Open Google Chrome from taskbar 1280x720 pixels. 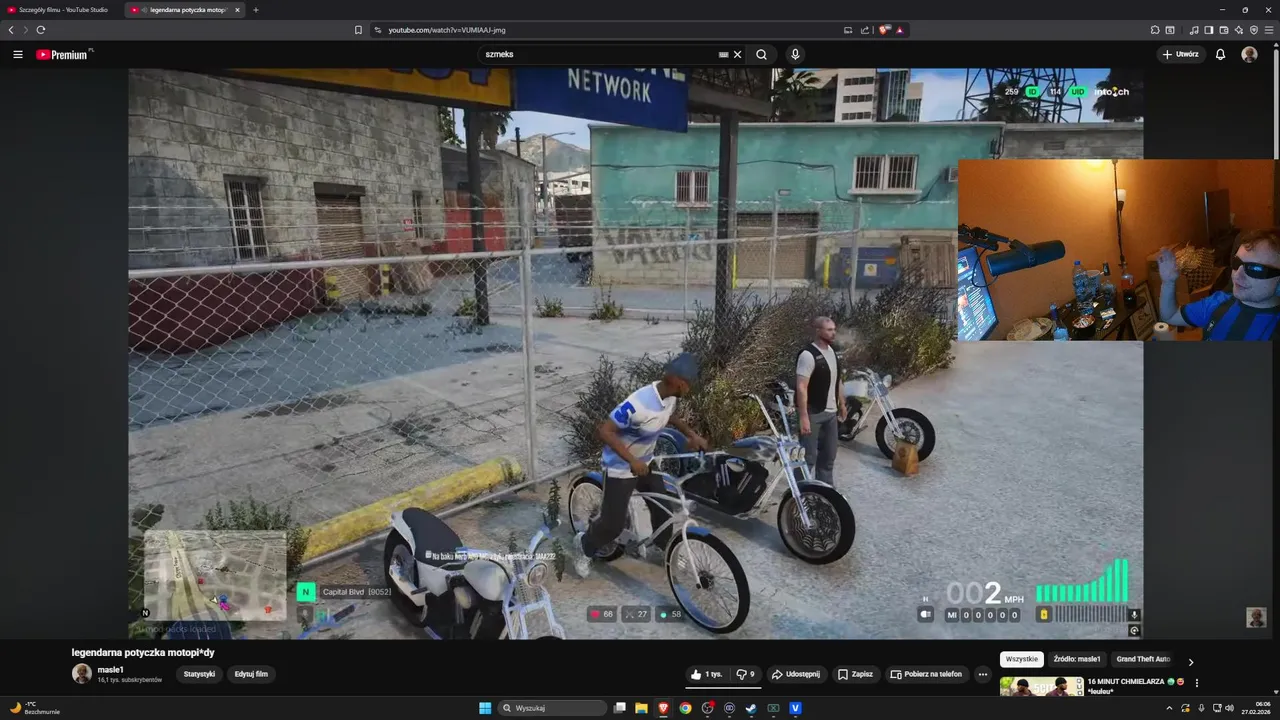pyautogui.click(x=685, y=708)
